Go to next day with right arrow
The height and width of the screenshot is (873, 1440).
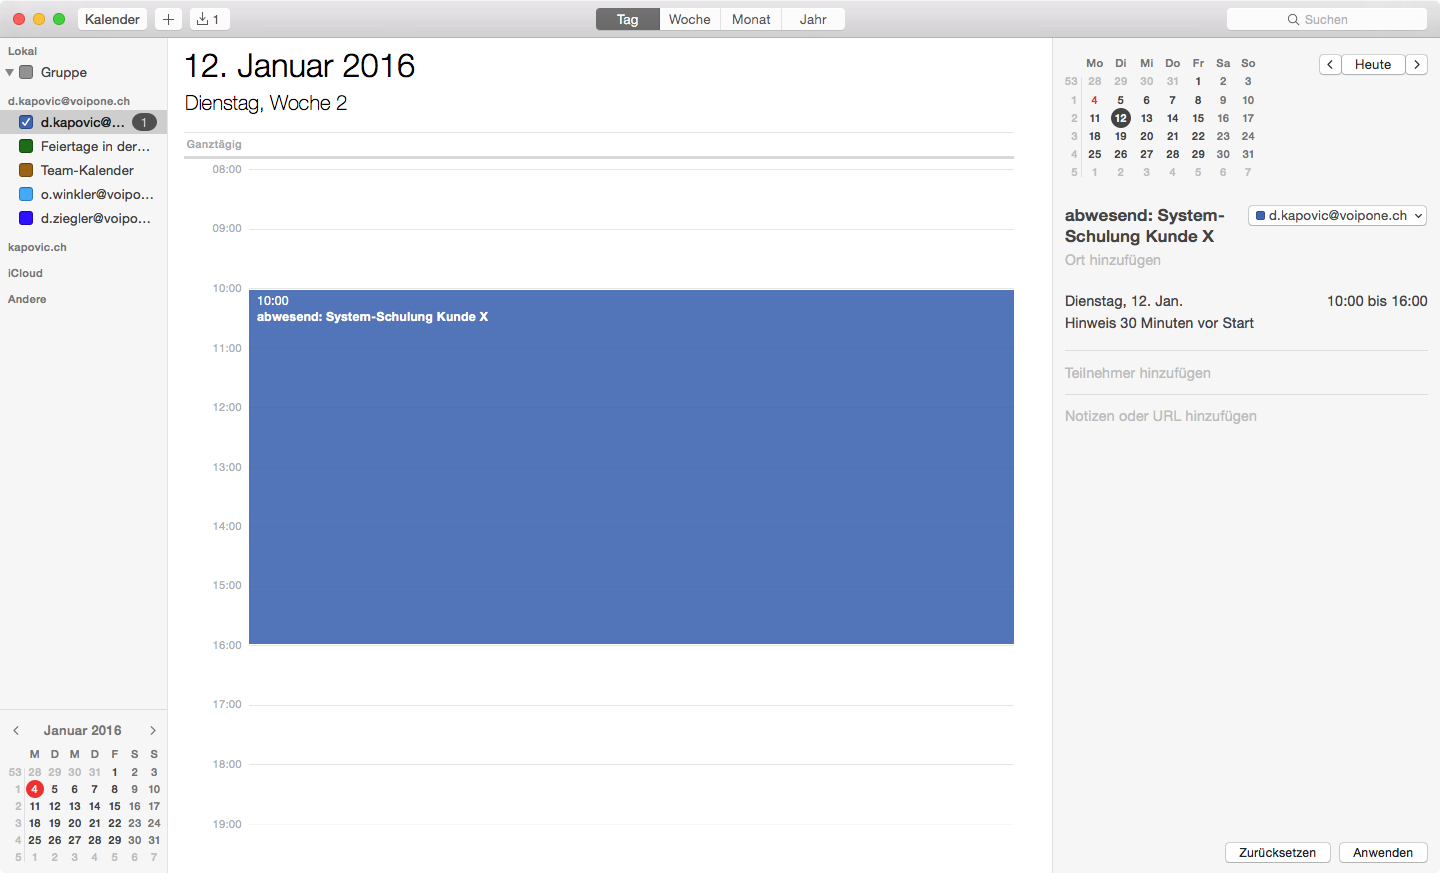point(1417,64)
